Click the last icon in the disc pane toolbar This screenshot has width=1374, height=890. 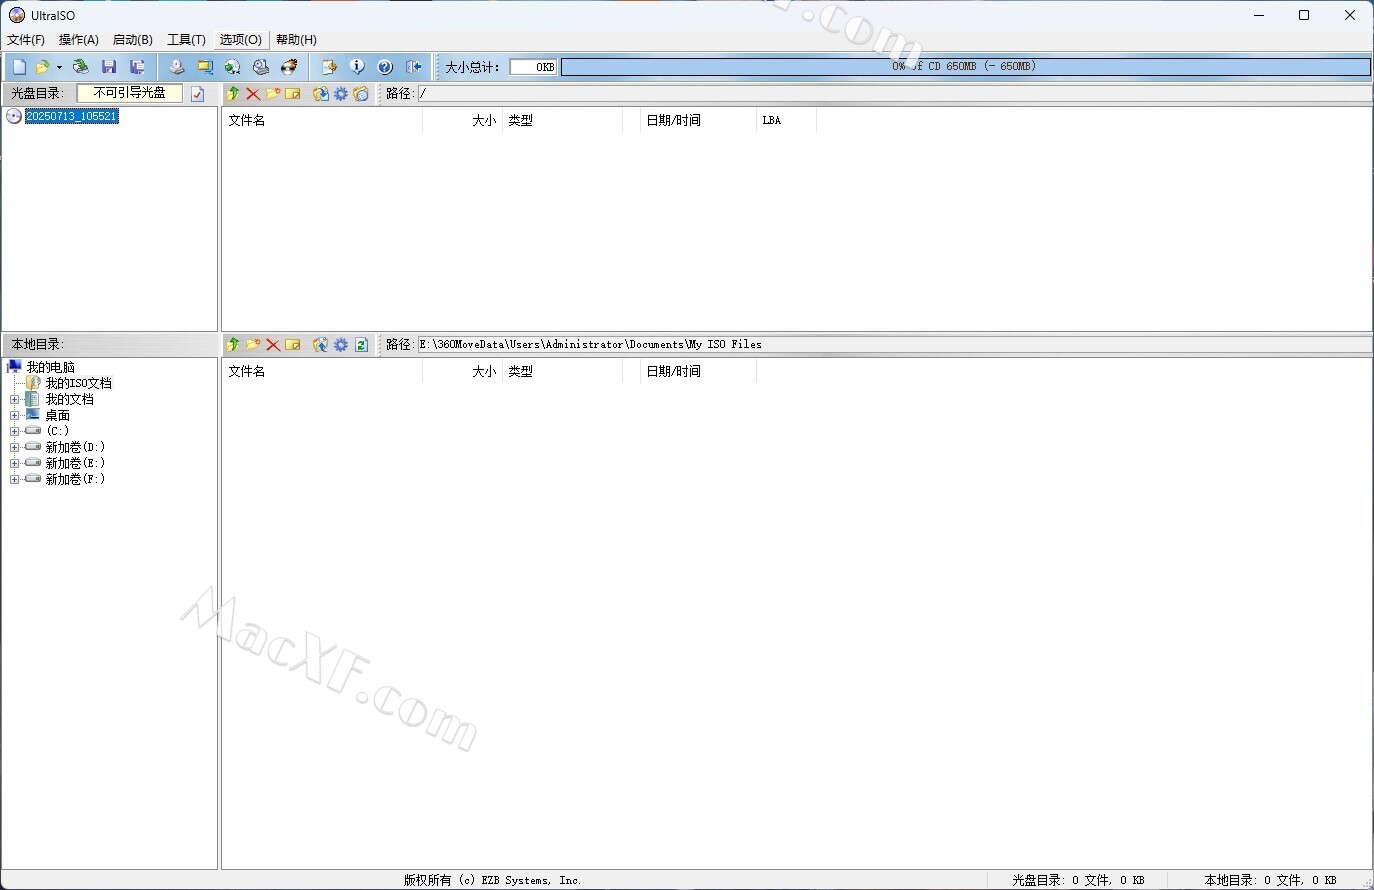361,93
